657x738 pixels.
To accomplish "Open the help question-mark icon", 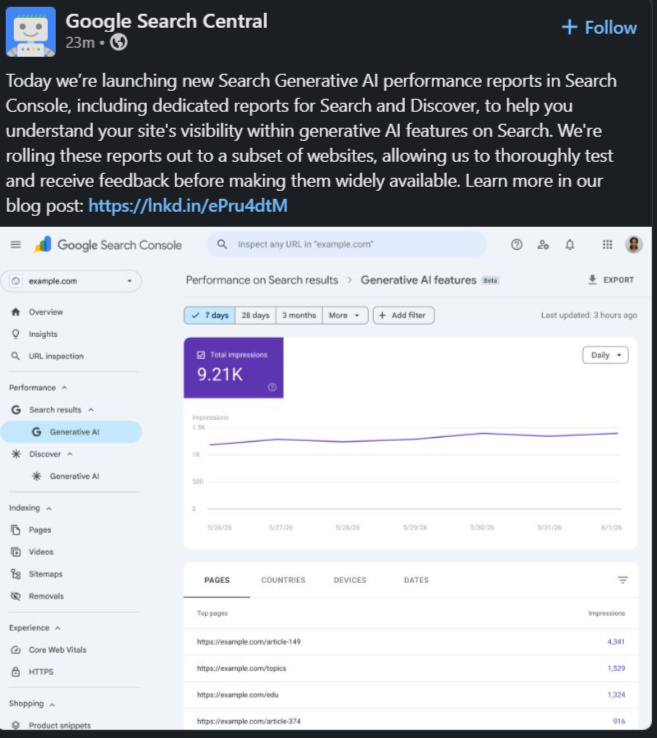I will click(x=516, y=244).
